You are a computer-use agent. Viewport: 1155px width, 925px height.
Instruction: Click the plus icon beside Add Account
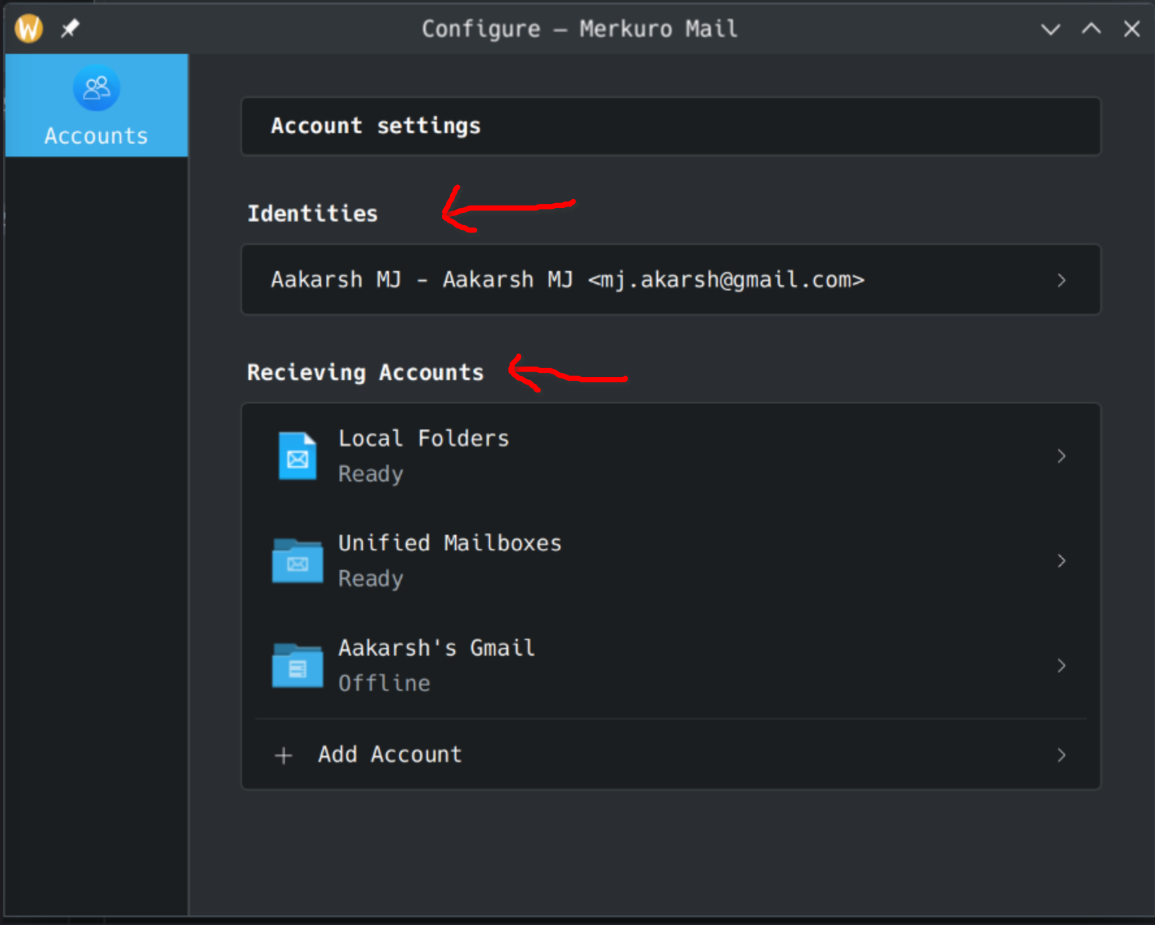click(x=284, y=756)
